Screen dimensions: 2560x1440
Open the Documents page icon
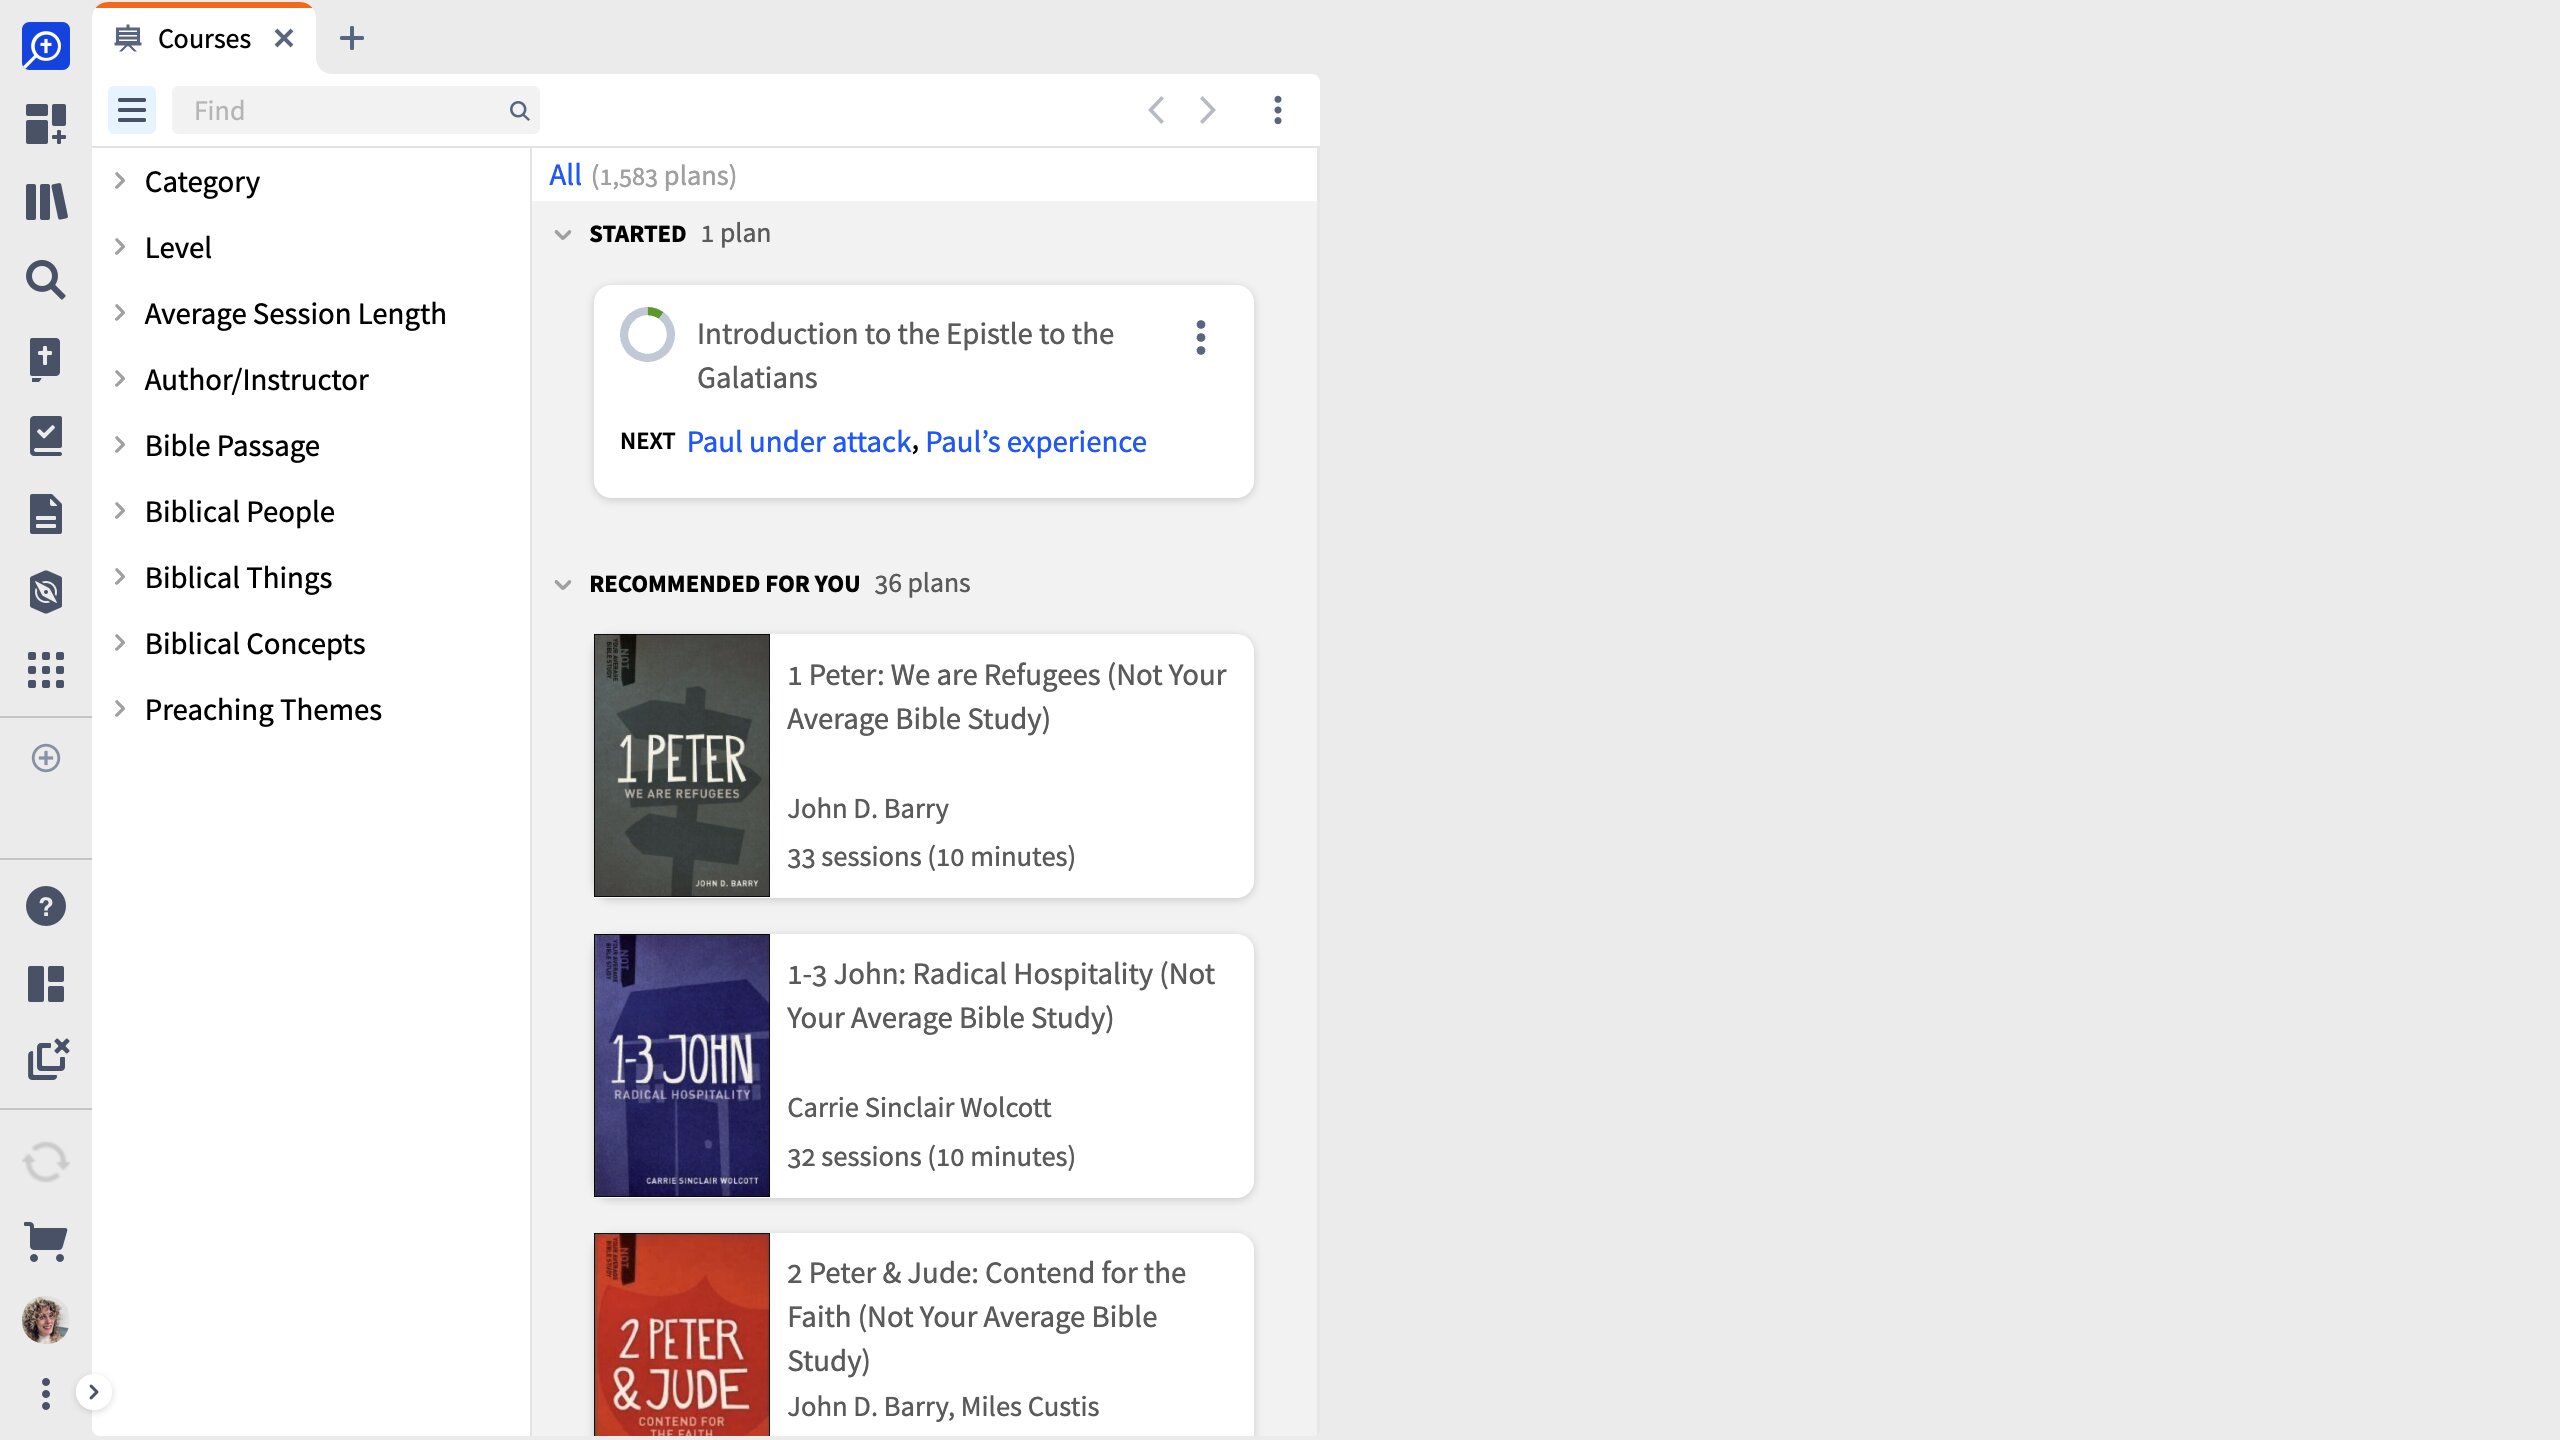46,514
